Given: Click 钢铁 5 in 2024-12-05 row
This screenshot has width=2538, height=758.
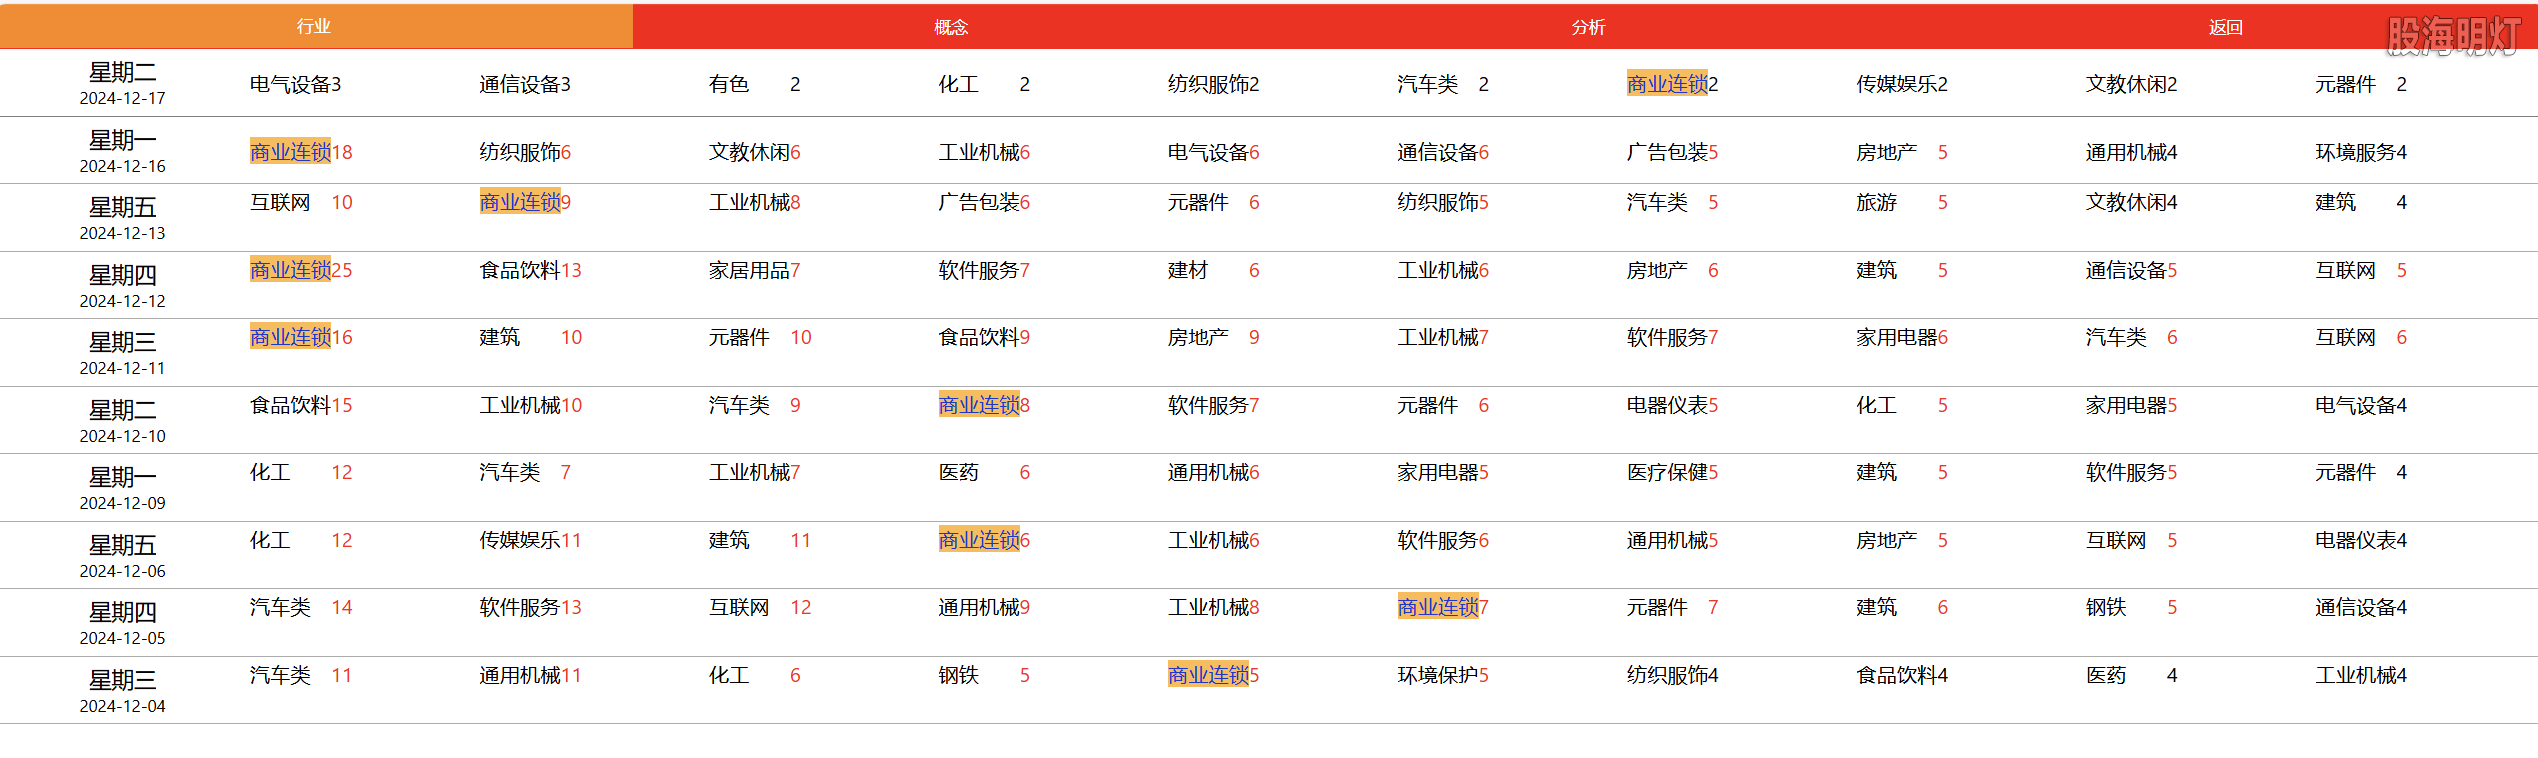Looking at the screenshot, I should pyautogui.click(x=2131, y=607).
